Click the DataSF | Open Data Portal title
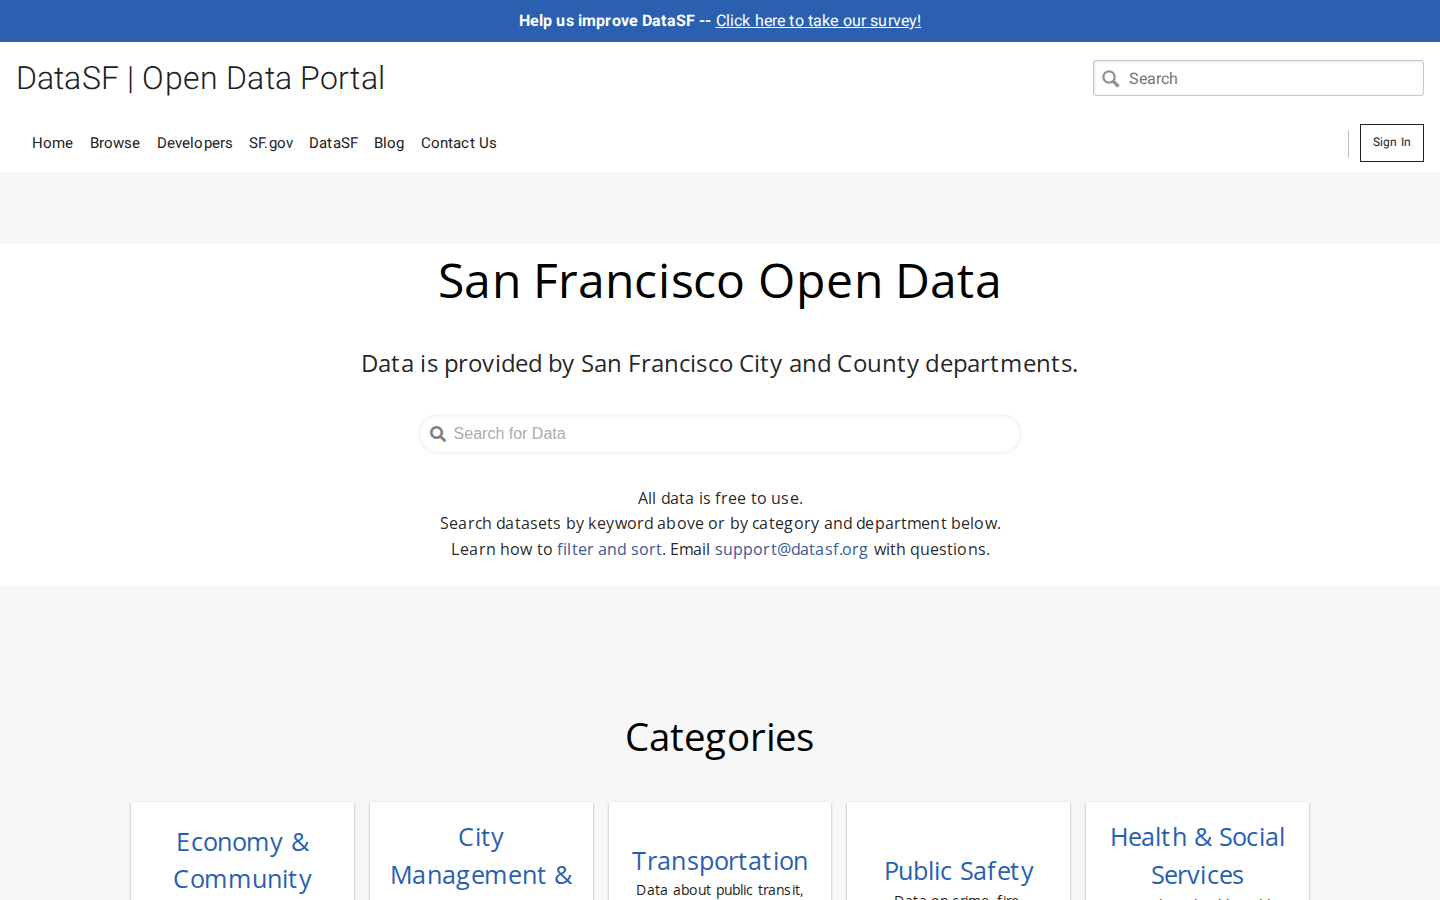This screenshot has height=900, width=1440. pyautogui.click(x=201, y=78)
